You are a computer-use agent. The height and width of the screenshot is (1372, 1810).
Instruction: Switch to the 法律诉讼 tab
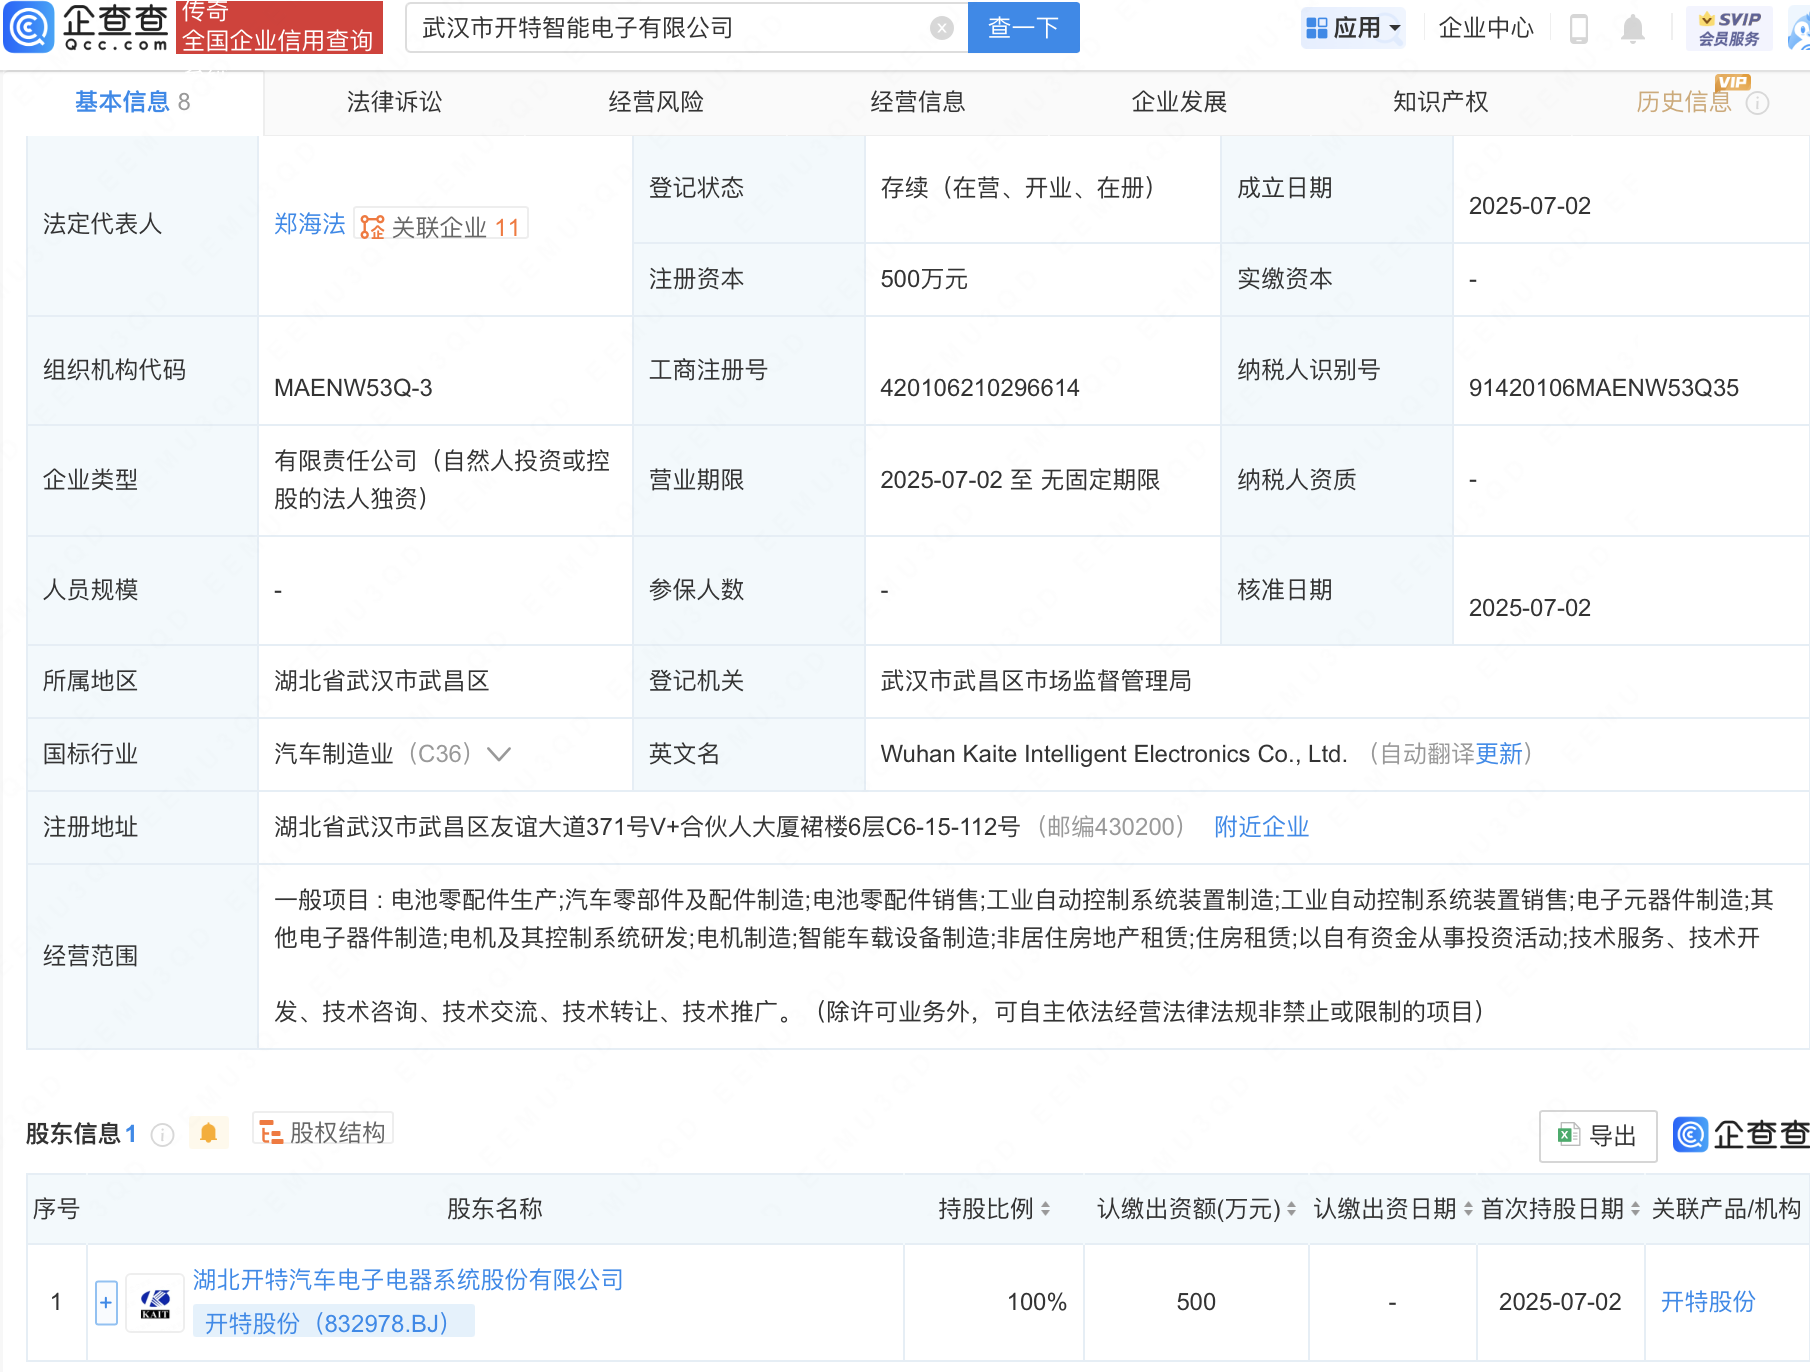[394, 102]
